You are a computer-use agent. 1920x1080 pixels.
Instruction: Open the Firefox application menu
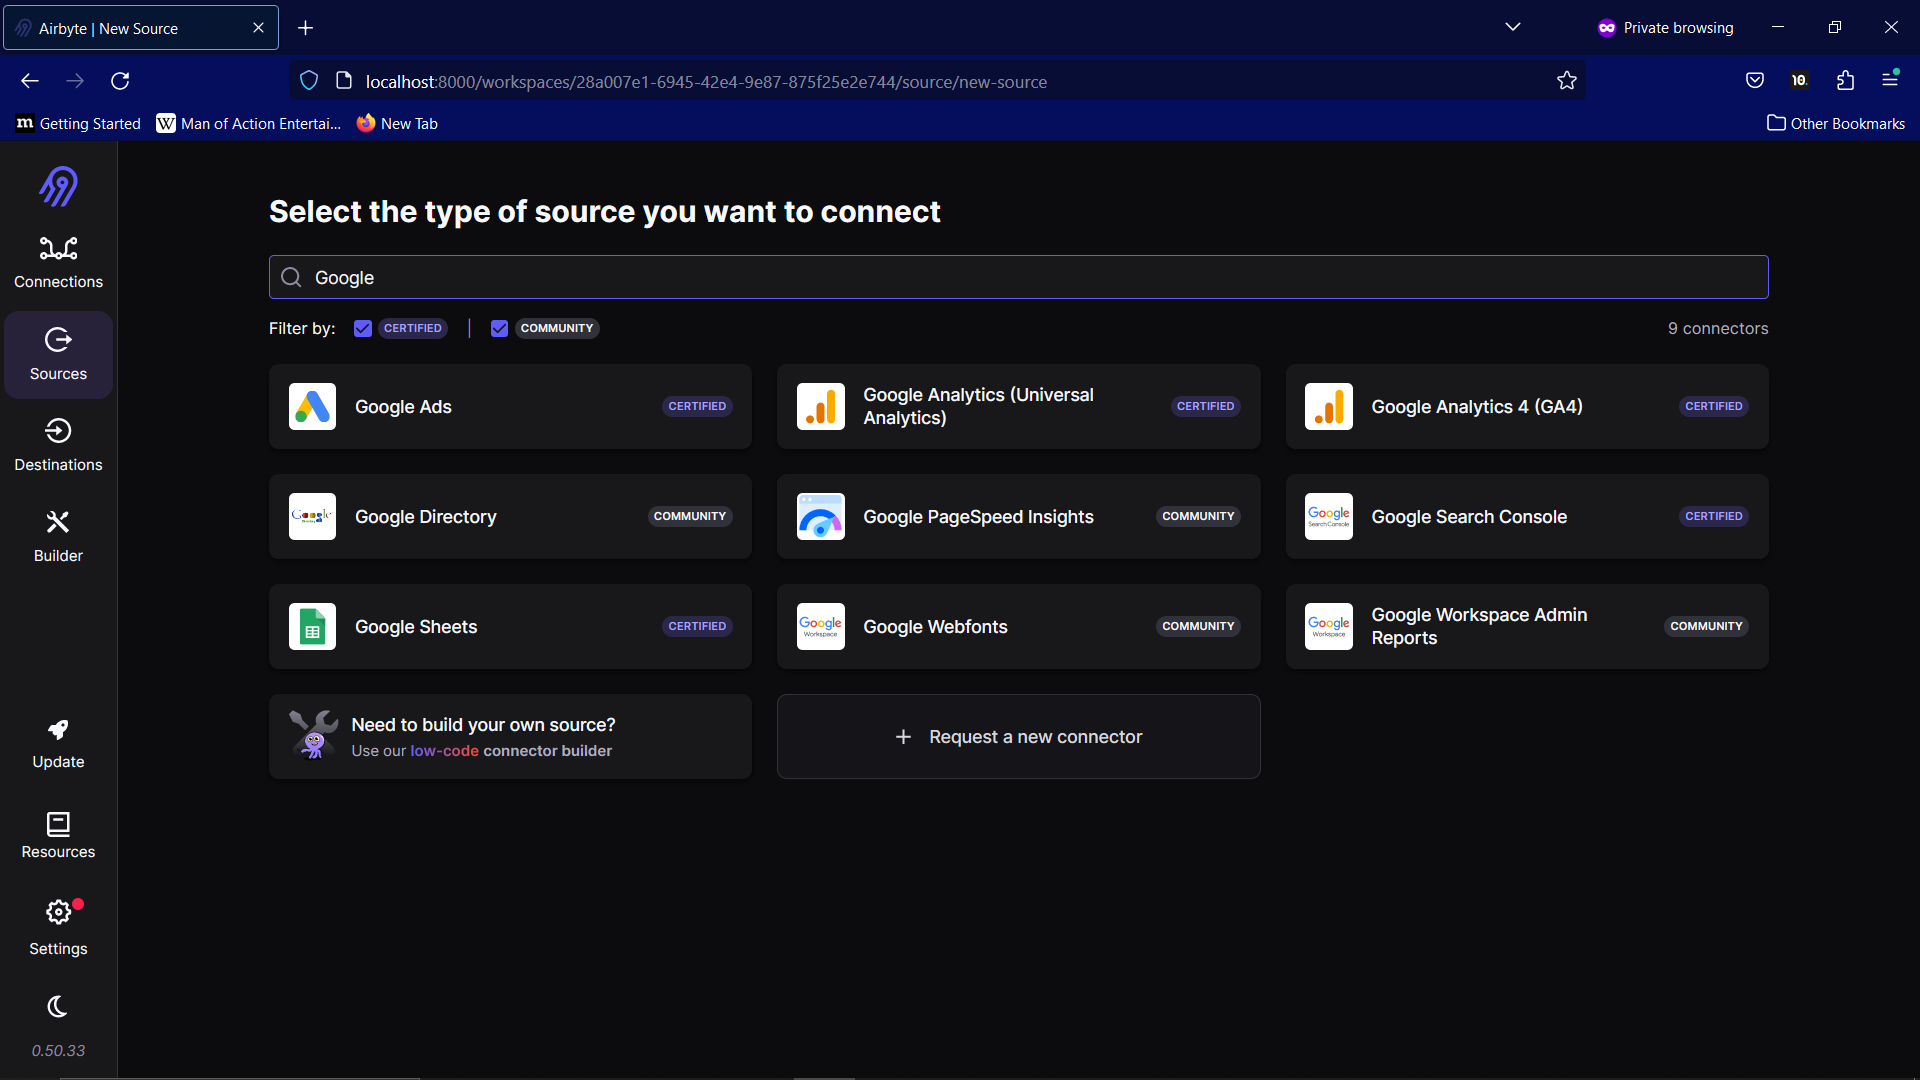coord(1890,80)
